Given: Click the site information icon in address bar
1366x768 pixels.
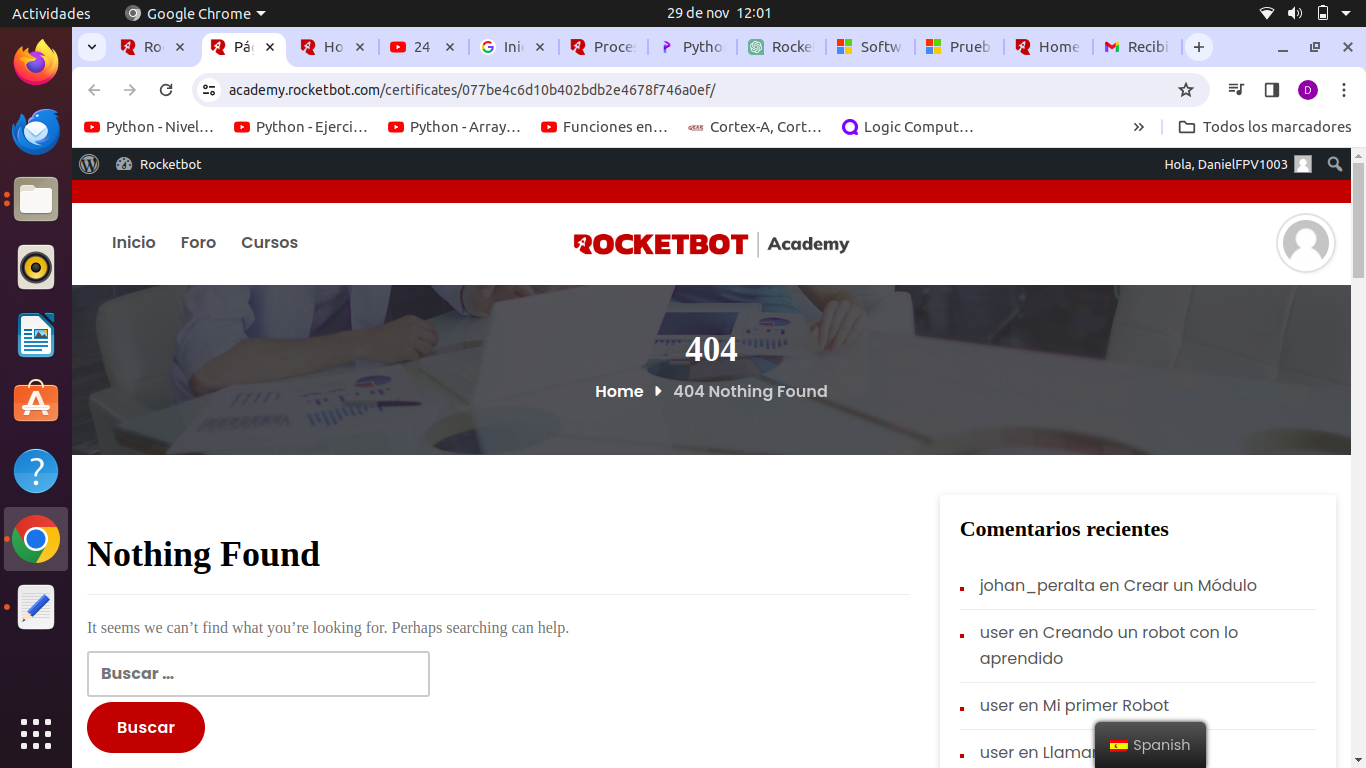Looking at the screenshot, I should click(209, 90).
